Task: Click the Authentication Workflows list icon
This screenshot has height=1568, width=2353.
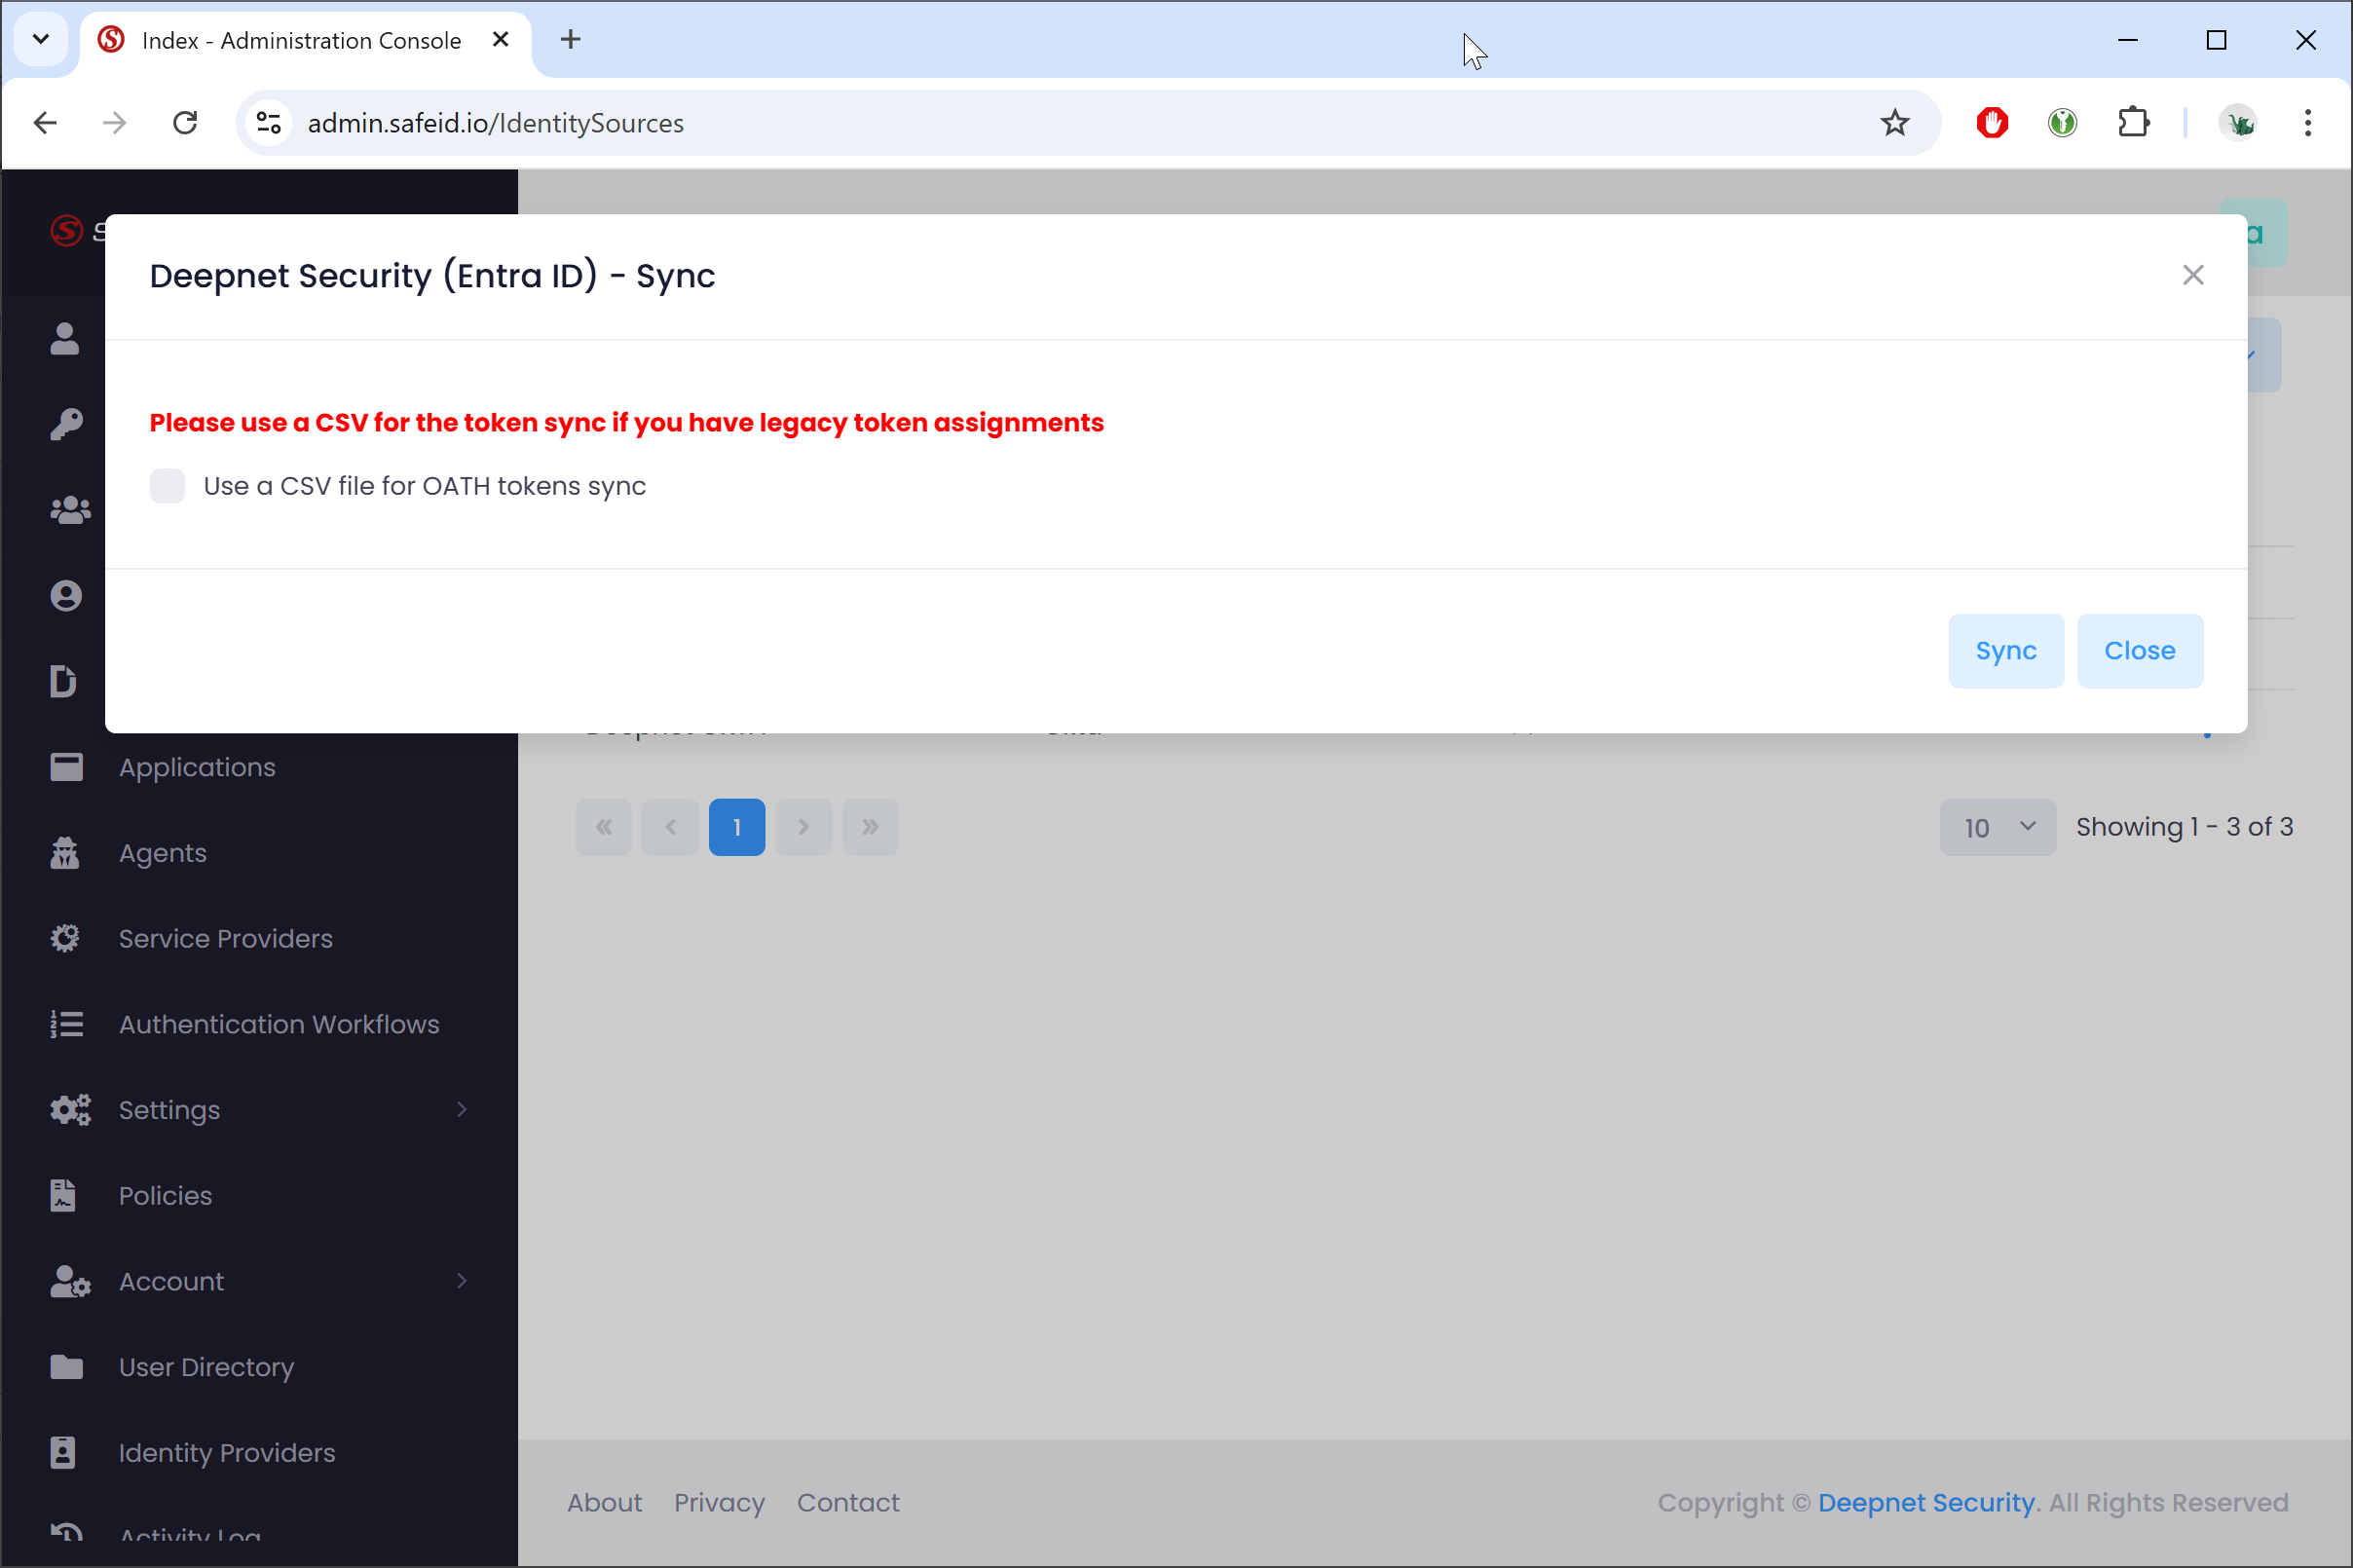Action: tap(66, 1024)
